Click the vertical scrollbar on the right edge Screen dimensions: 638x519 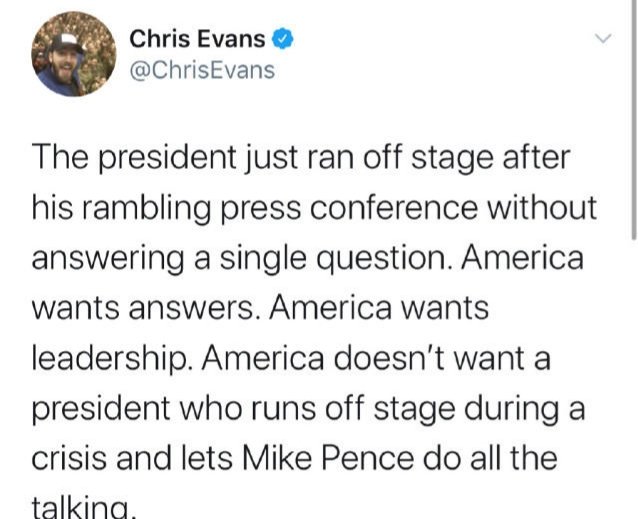click(x=634, y=120)
